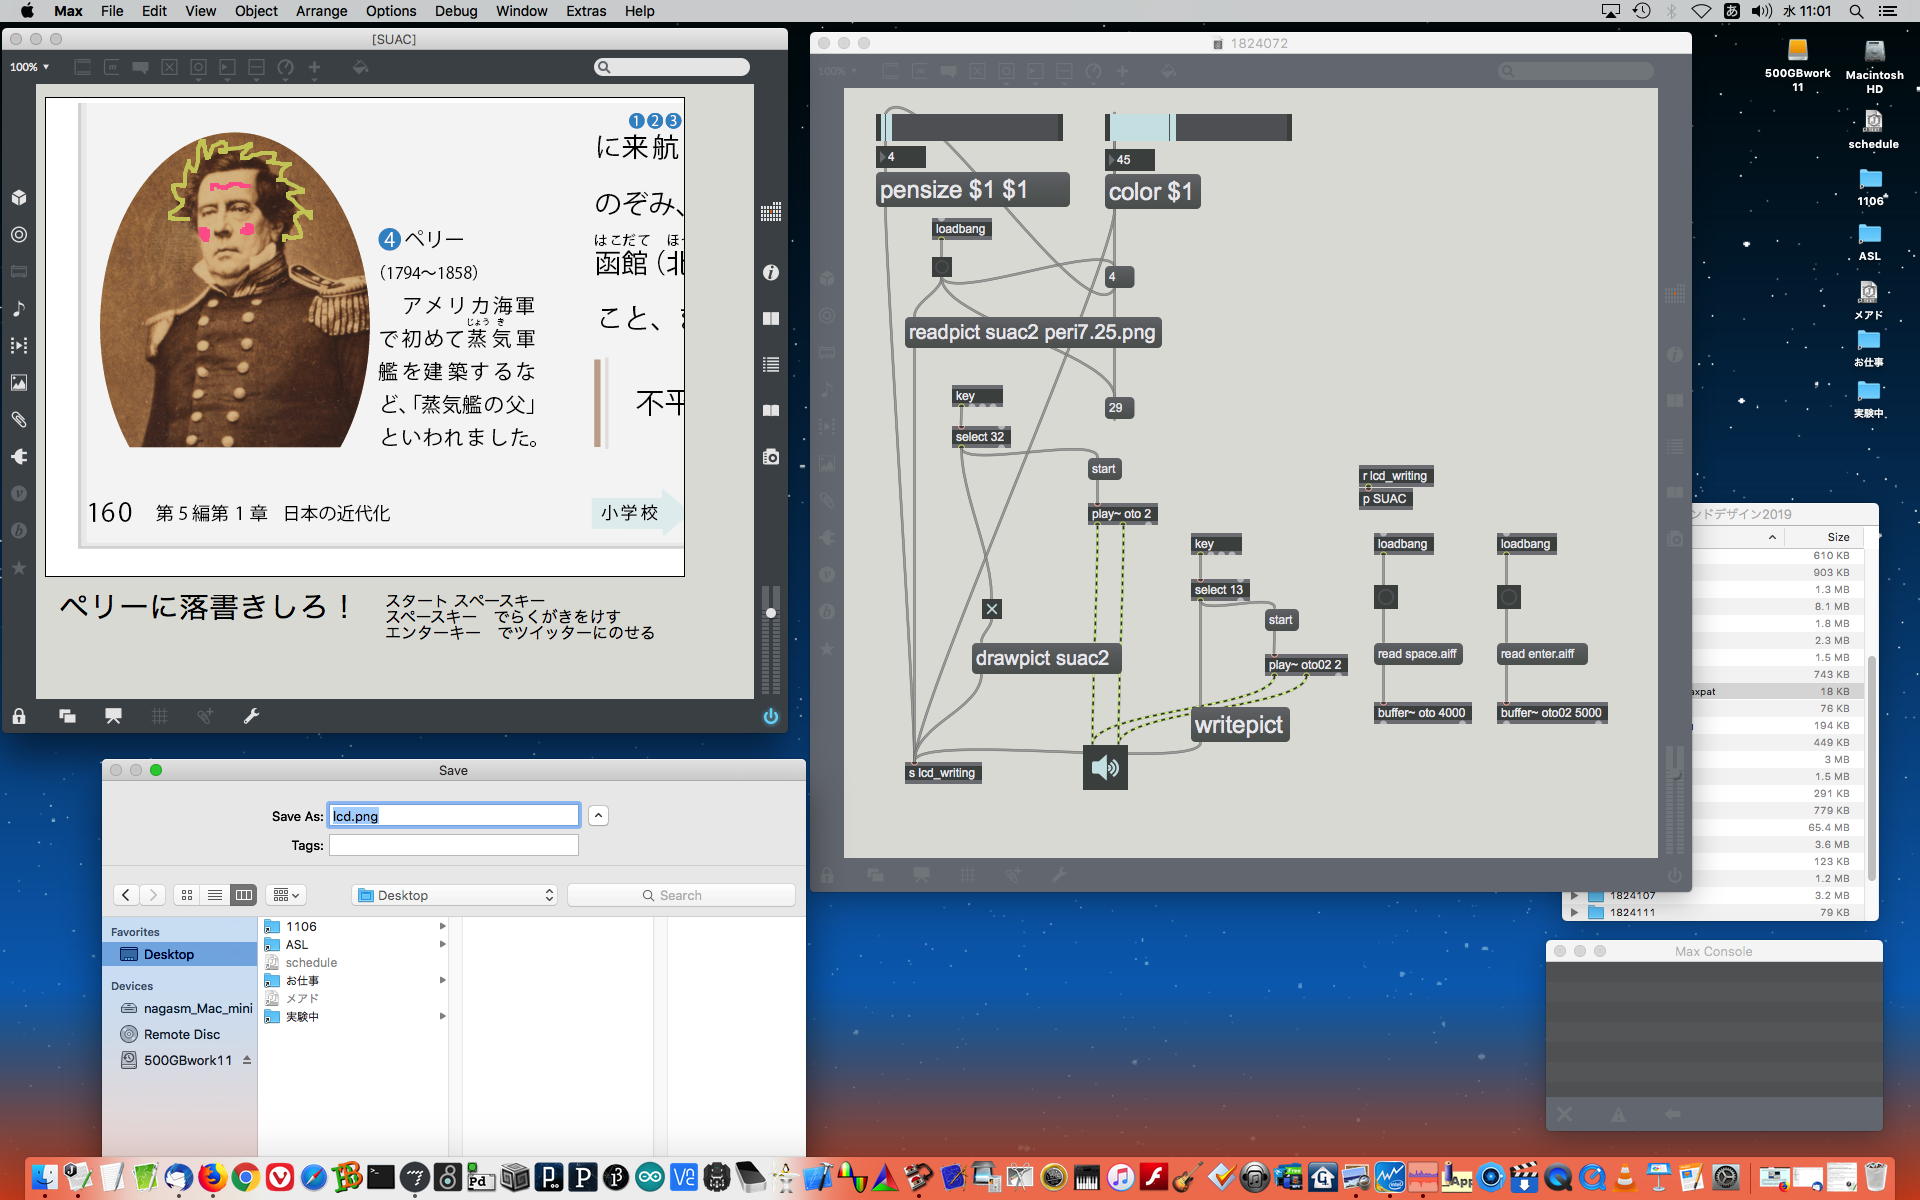This screenshot has width=1920, height=1200.
Task: Open the 1106 folder in file list
Action: (x=301, y=927)
